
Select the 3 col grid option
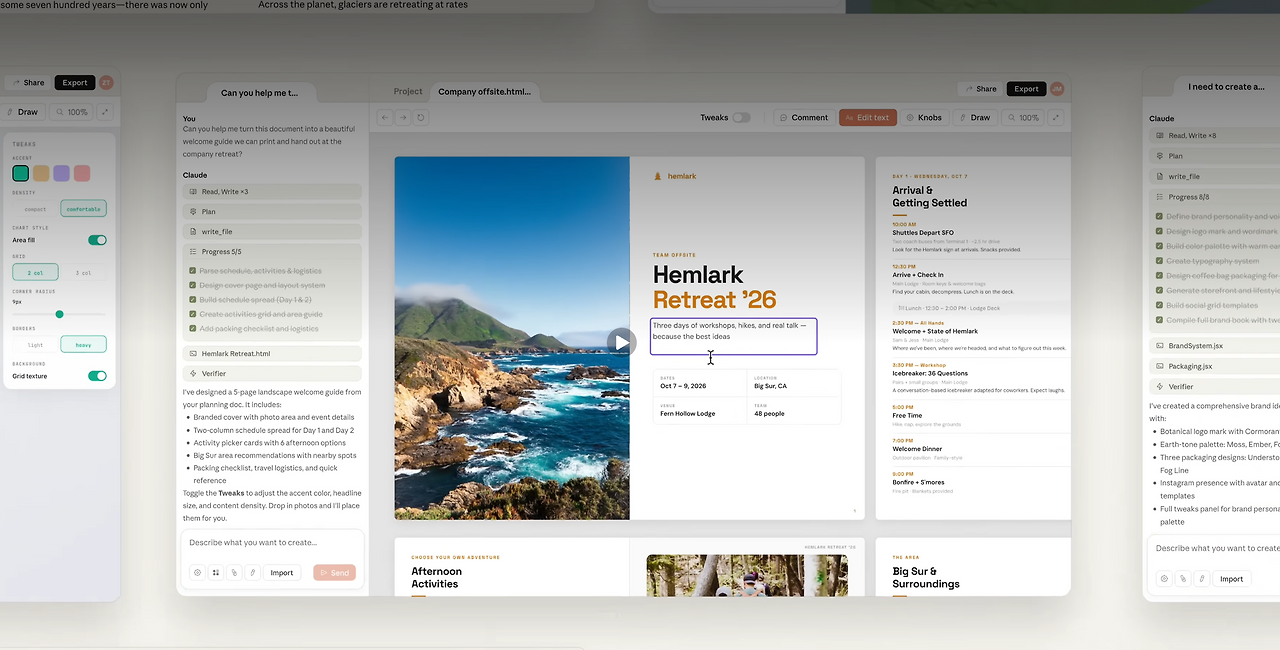coord(83,272)
